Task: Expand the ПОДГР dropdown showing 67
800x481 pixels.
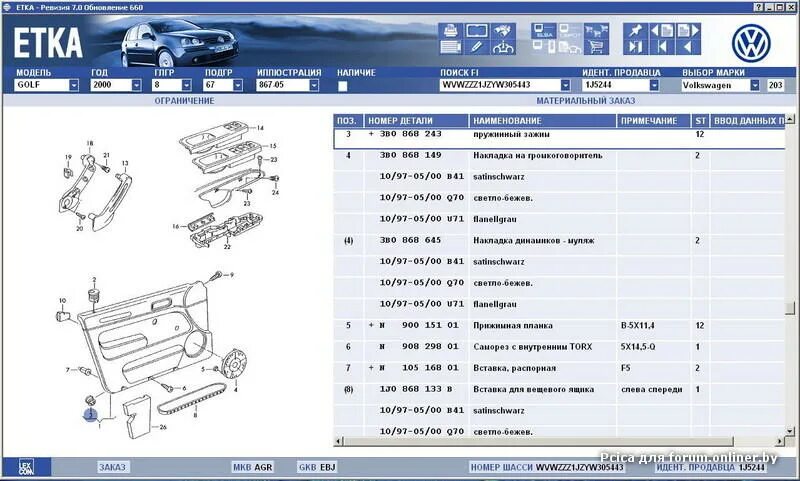Action: click(x=238, y=85)
